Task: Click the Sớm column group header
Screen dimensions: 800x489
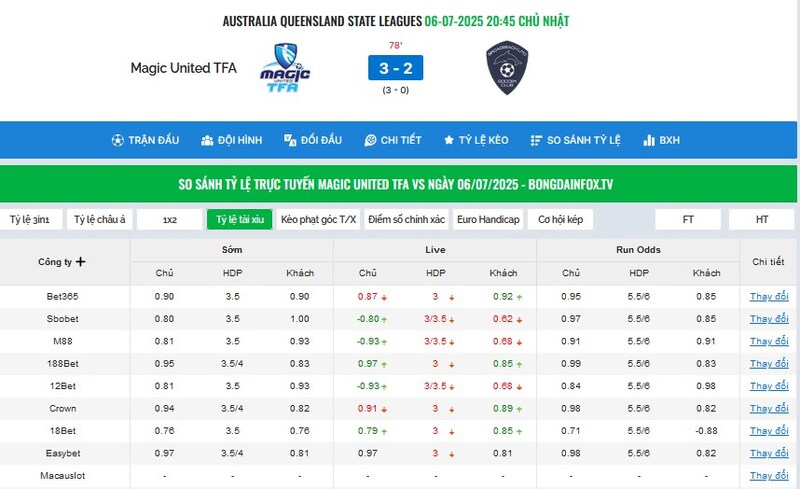Action: (232, 250)
